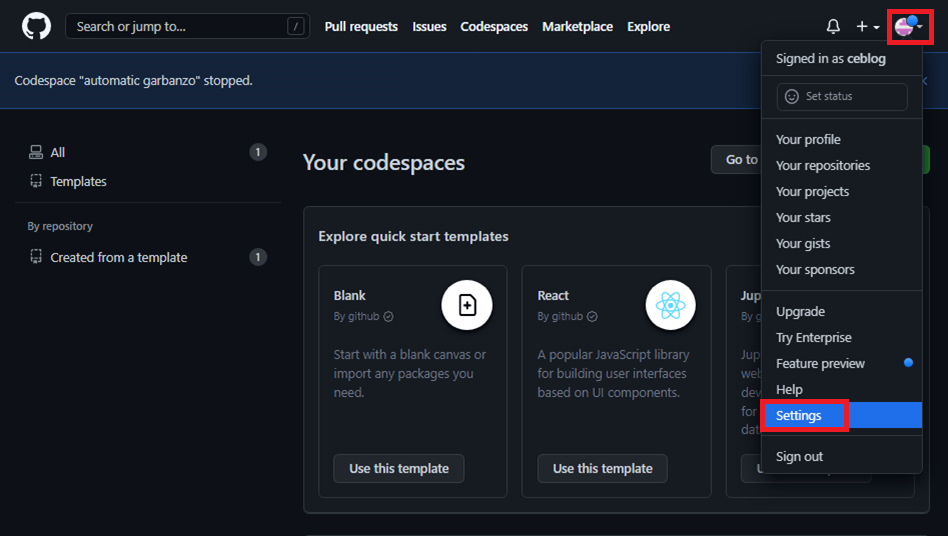Open Marketplace in the top navigation

[x=577, y=27]
